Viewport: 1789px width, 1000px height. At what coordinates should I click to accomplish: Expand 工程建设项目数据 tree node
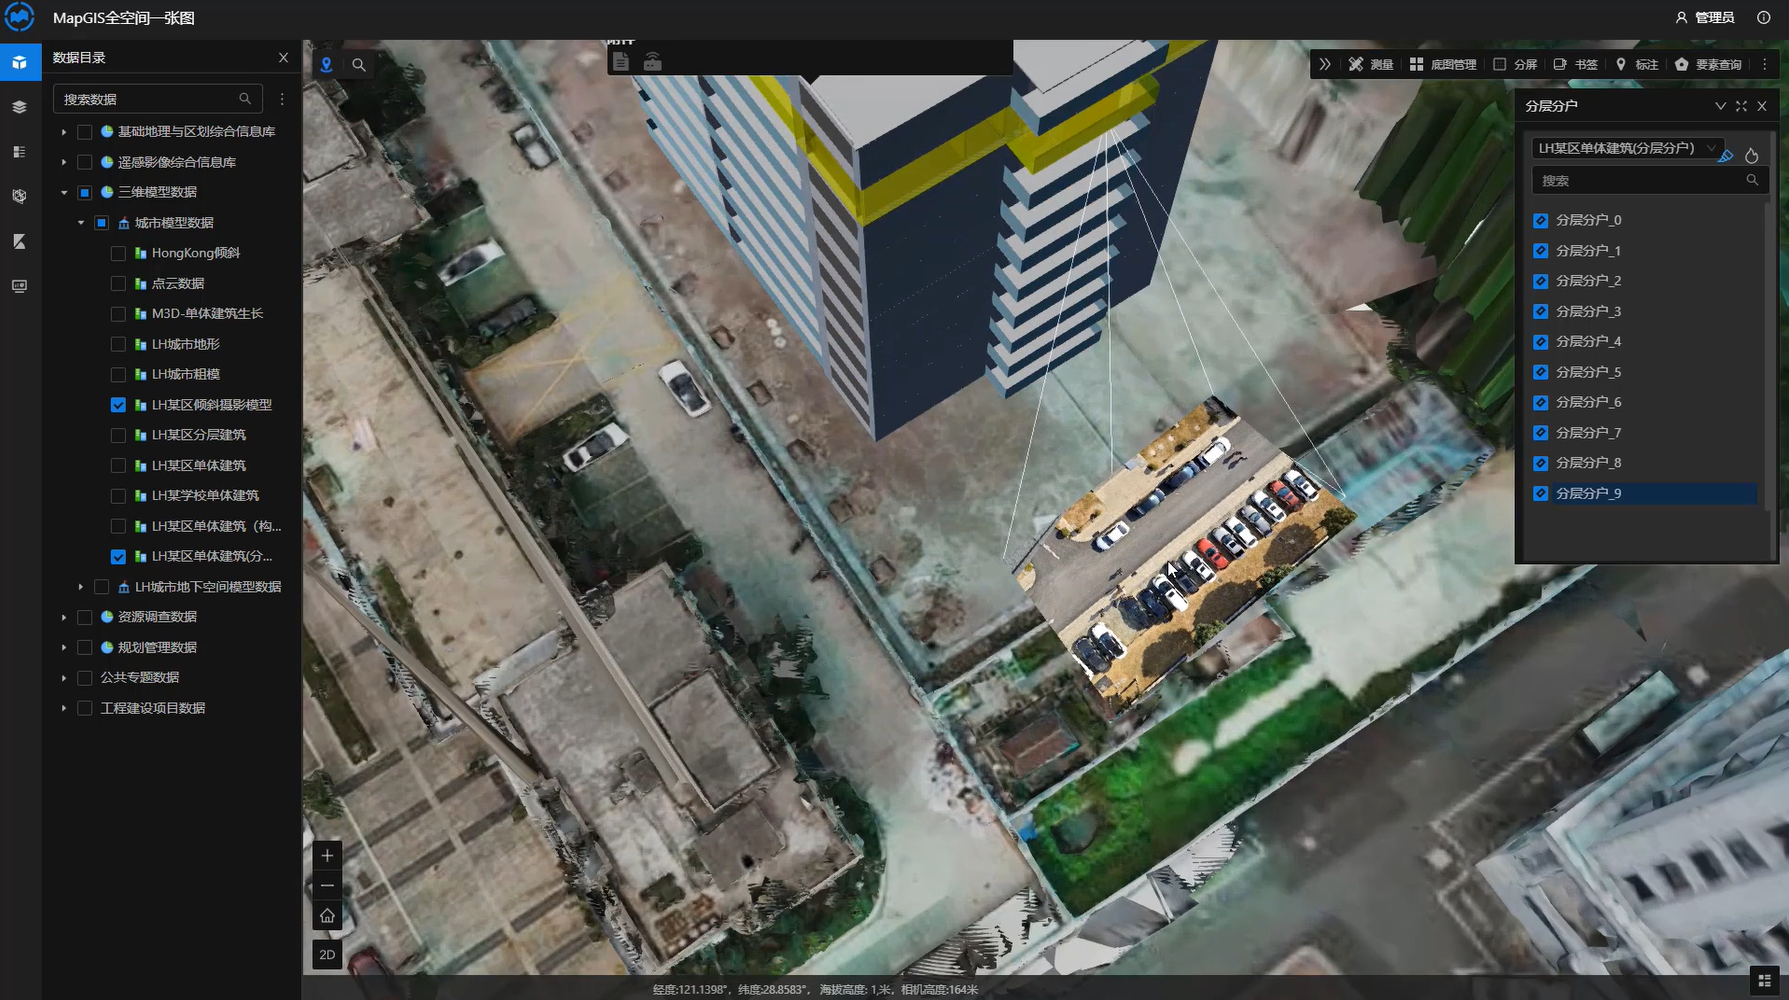pyautogui.click(x=64, y=708)
